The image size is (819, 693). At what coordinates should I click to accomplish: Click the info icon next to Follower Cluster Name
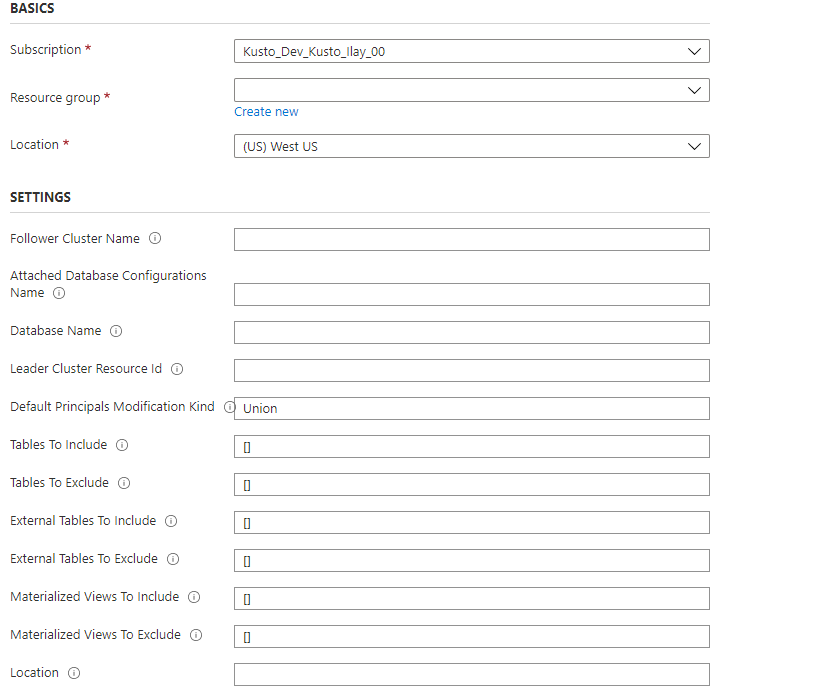coord(155,238)
